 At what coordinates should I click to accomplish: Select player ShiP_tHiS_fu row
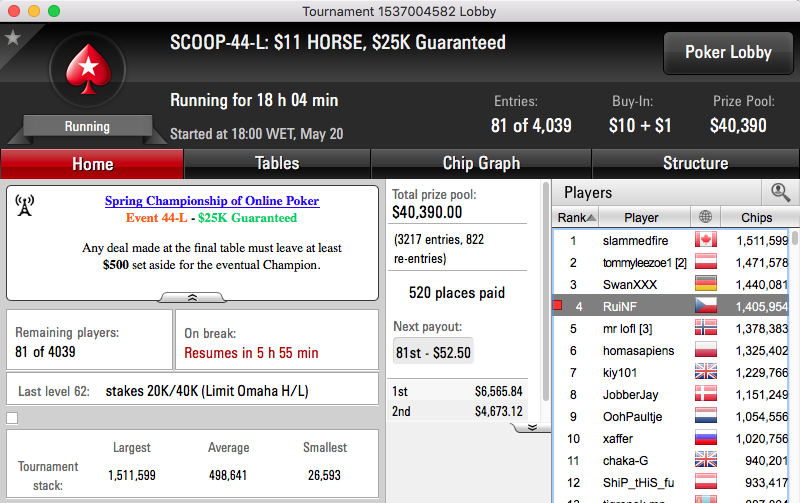(x=671, y=482)
